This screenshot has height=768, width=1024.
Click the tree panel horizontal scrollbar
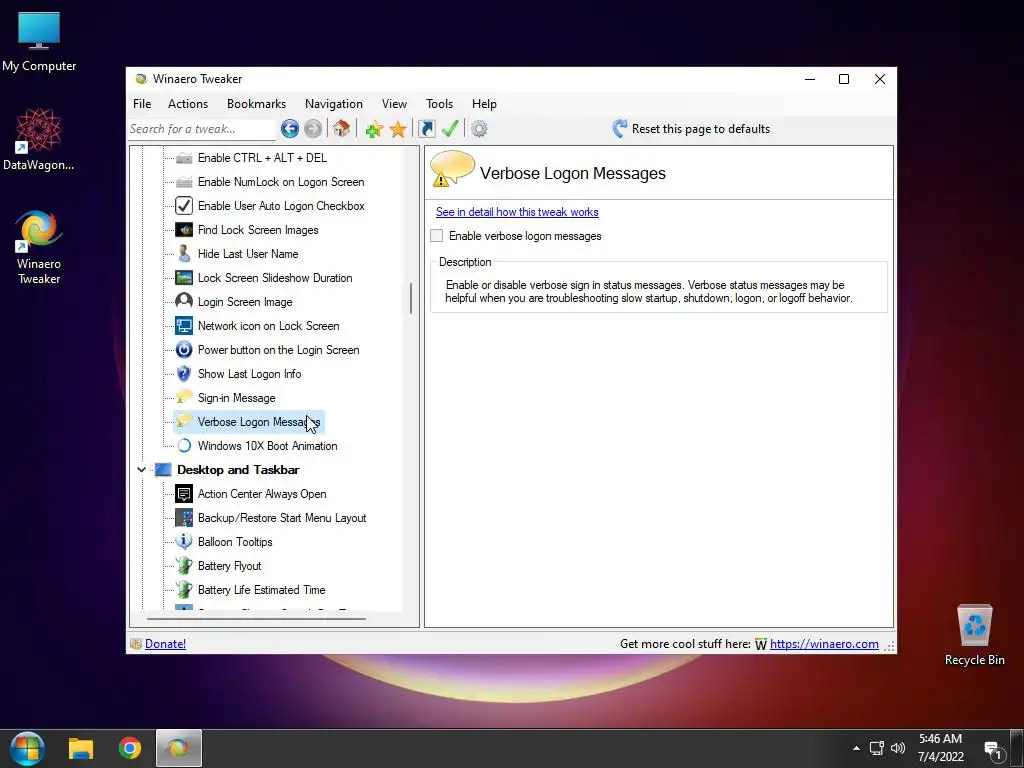(257, 618)
